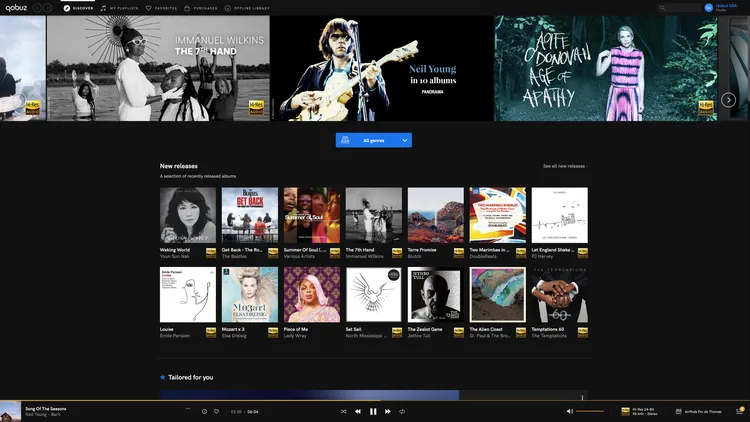The height and width of the screenshot is (422, 750).
Task: Go back to the previous track
Action: [358, 411]
